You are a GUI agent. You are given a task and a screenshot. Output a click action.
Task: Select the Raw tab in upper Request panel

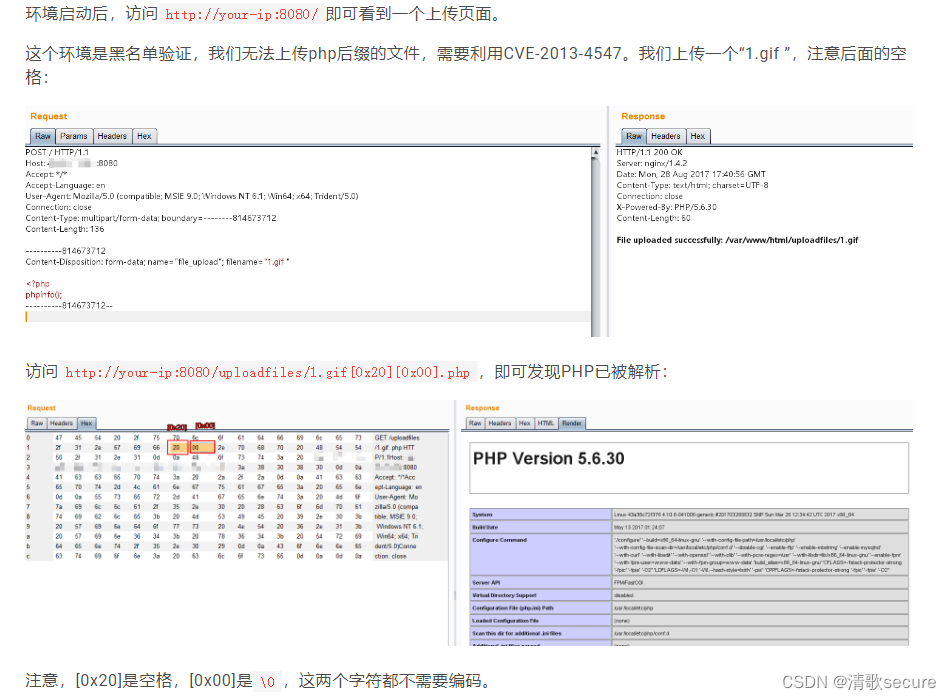click(x=42, y=136)
